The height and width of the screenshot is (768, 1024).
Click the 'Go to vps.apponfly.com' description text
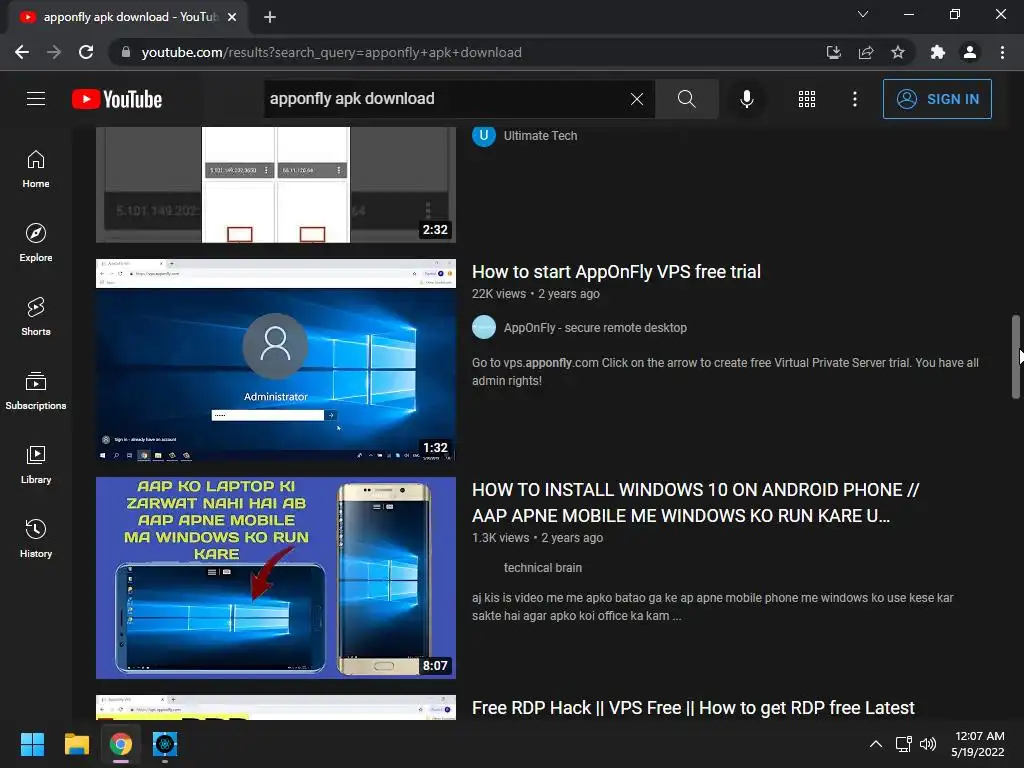725,372
